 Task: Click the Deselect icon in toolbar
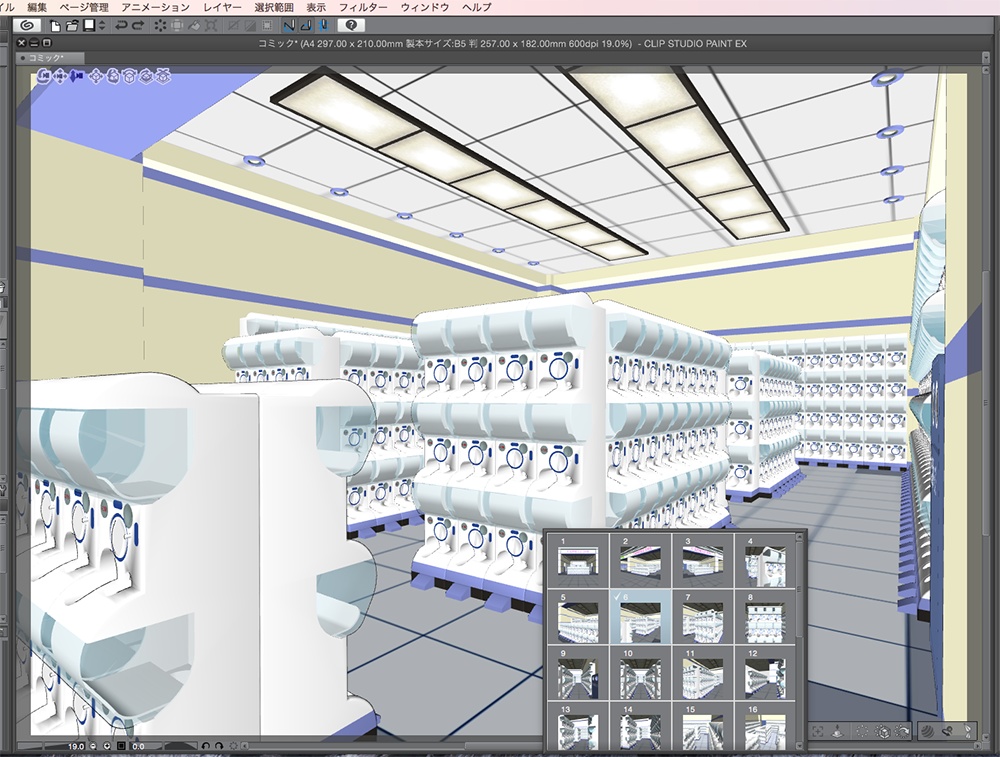click(x=234, y=26)
